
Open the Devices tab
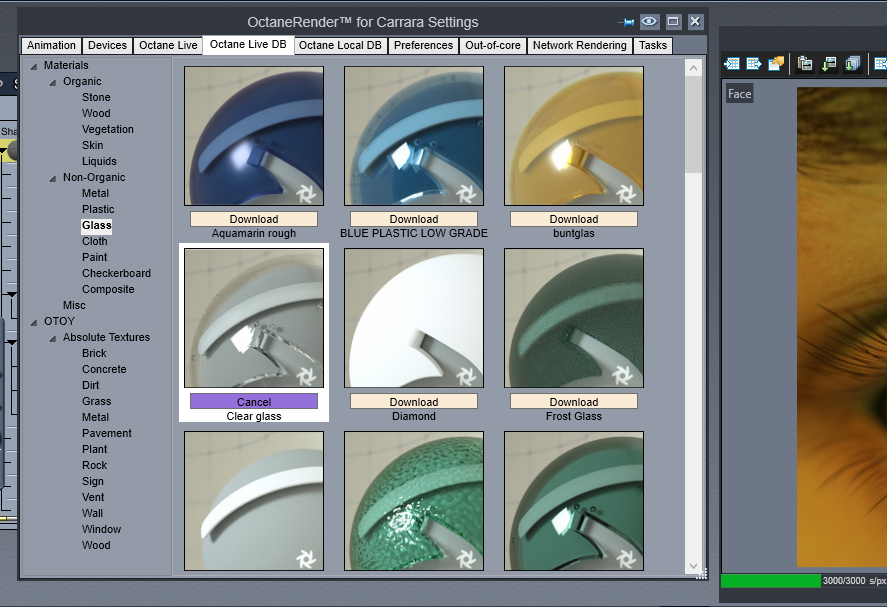point(107,45)
